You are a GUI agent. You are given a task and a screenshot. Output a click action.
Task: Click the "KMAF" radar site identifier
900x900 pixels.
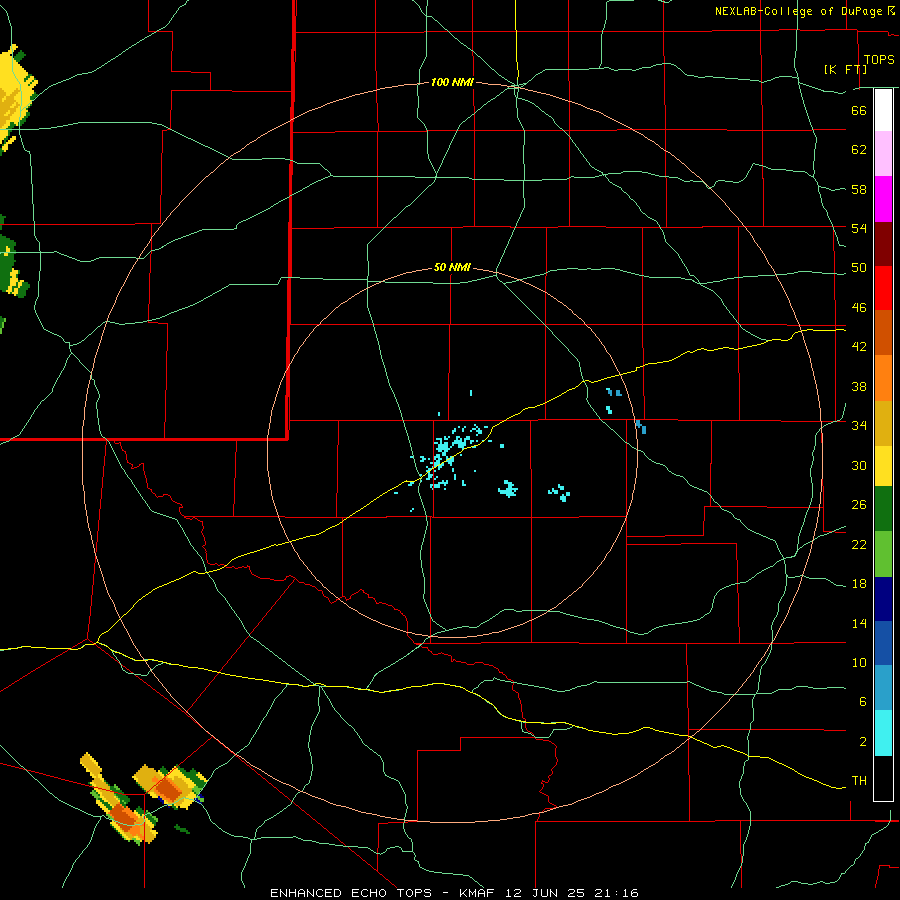tap(479, 893)
